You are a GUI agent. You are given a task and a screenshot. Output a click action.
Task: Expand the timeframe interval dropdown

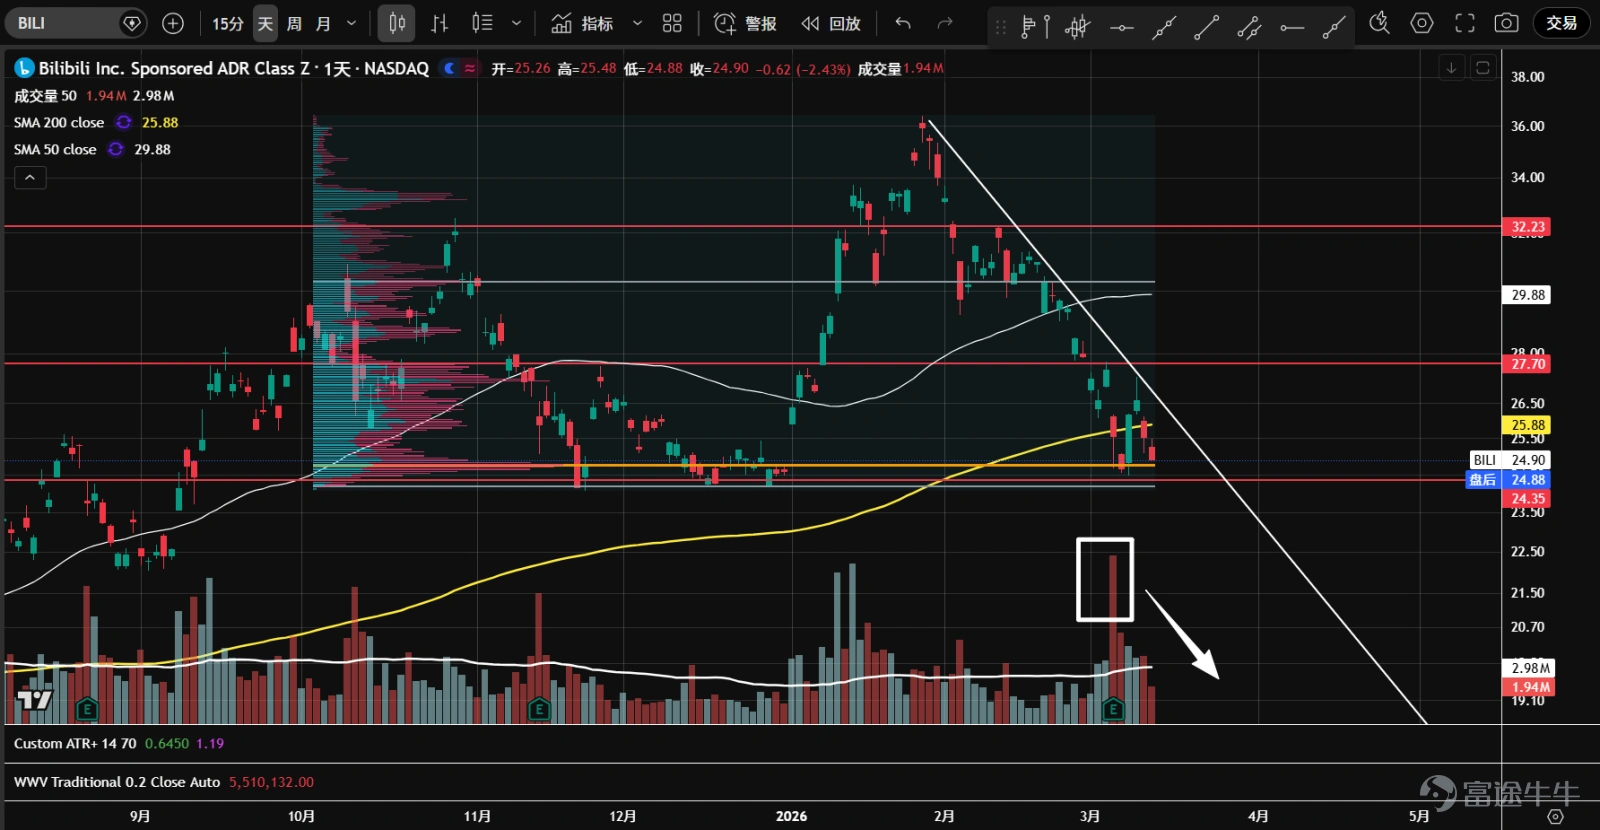[x=351, y=23]
